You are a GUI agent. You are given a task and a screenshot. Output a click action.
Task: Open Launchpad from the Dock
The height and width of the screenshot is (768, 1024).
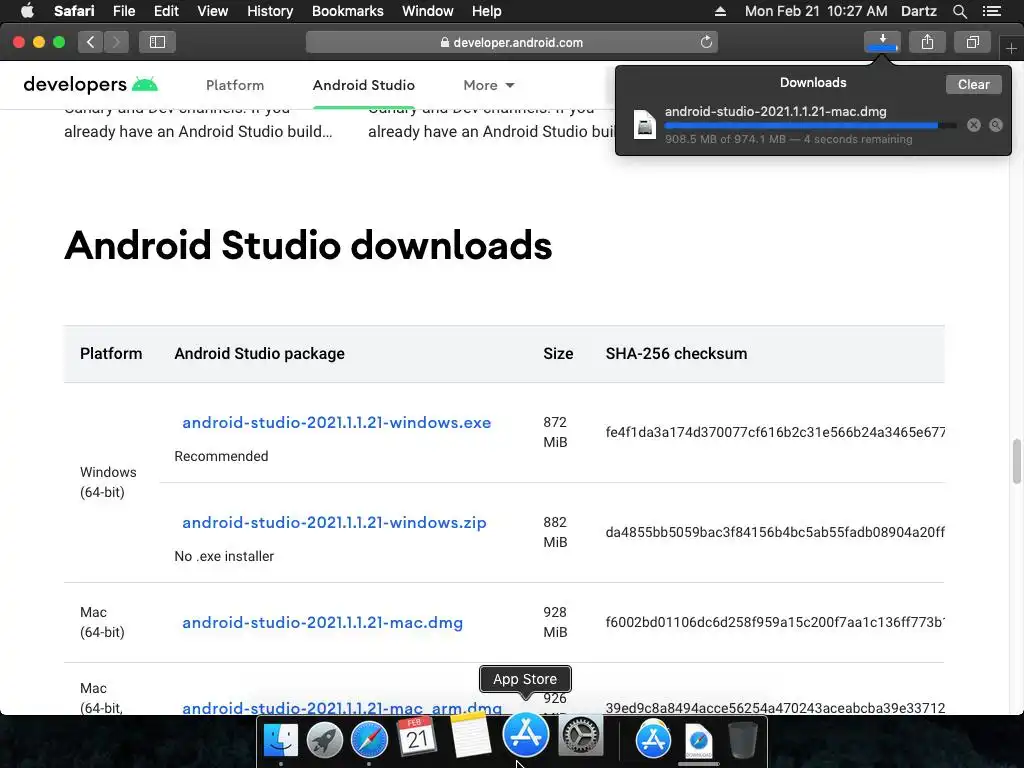325,740
